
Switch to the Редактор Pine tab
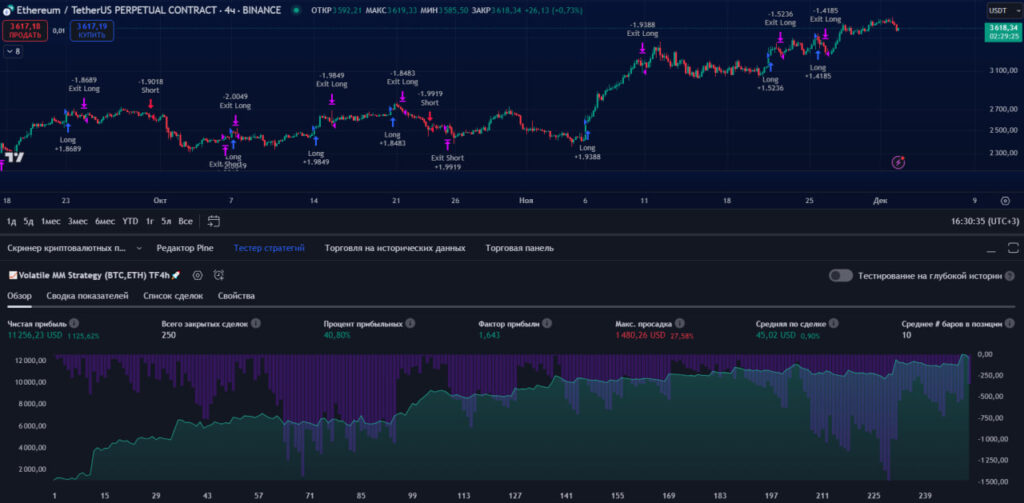click(x=185, y=248)
